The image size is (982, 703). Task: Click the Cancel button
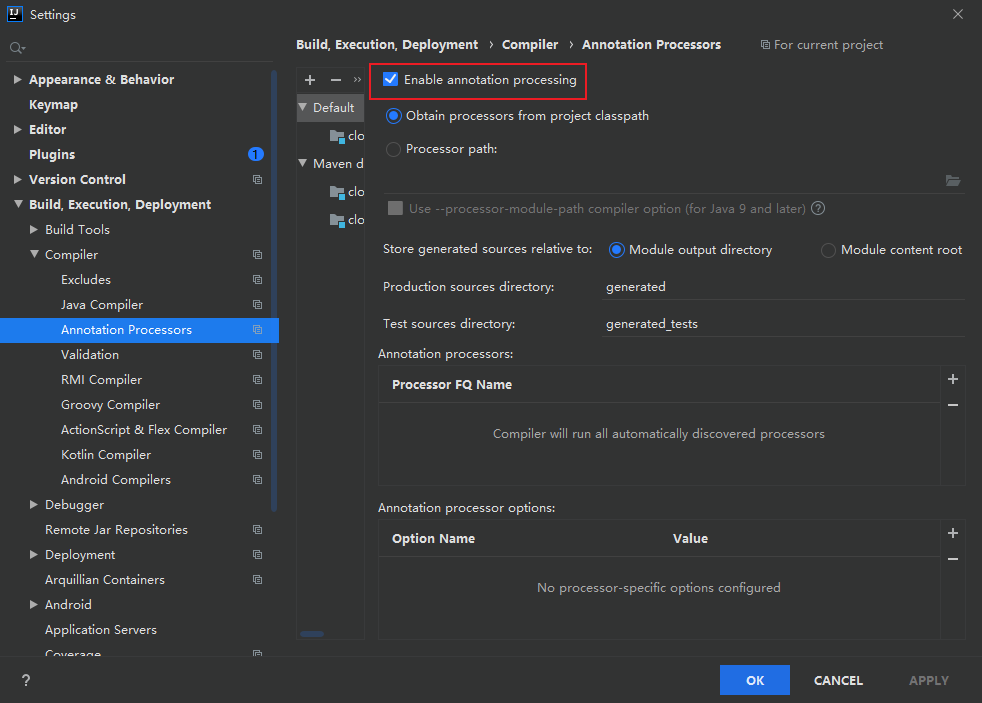(838, 680)
